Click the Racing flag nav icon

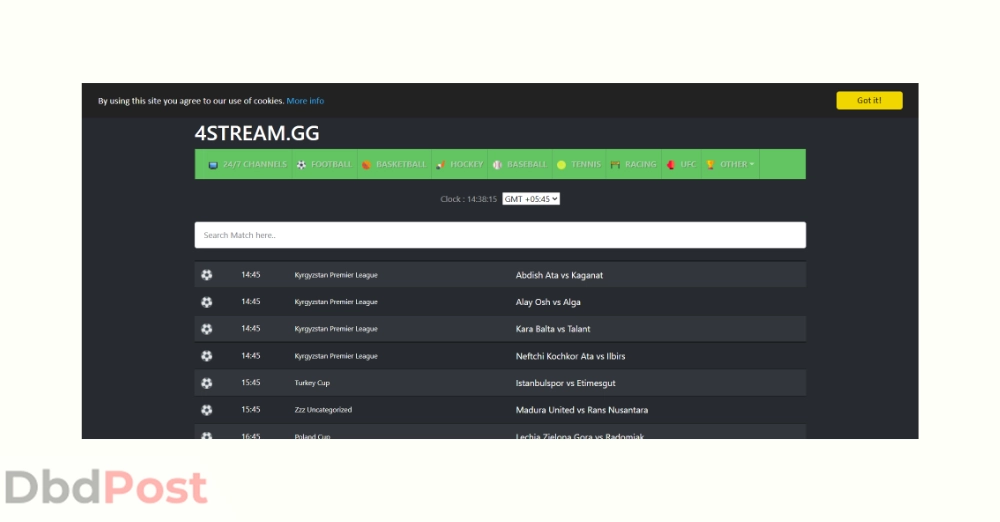tap(615, 165)
